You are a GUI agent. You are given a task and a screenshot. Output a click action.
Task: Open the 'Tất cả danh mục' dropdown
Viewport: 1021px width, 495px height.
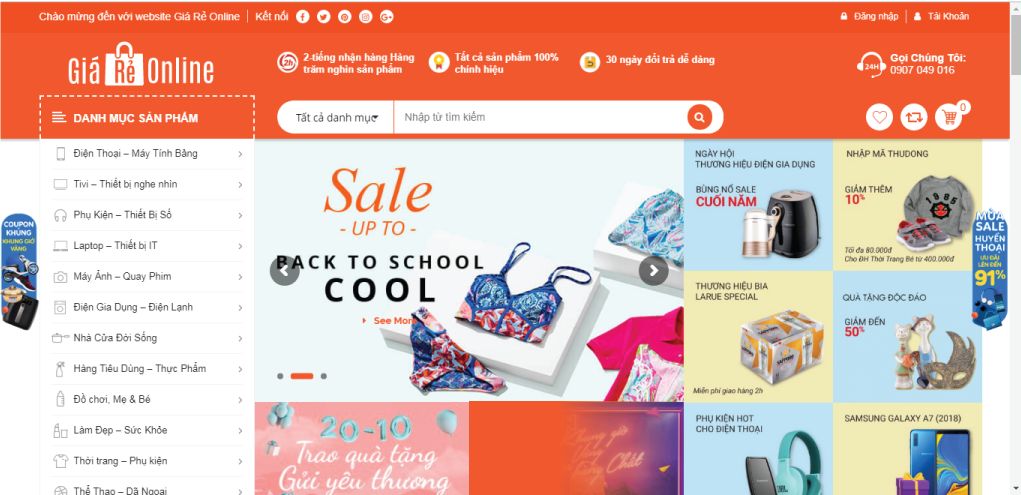(336, 117)
